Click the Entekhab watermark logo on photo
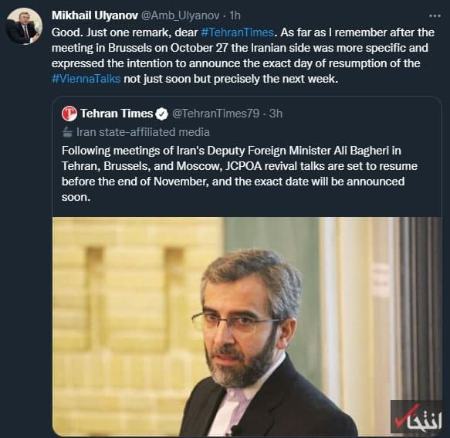The image size is (450, 438). 417,418
